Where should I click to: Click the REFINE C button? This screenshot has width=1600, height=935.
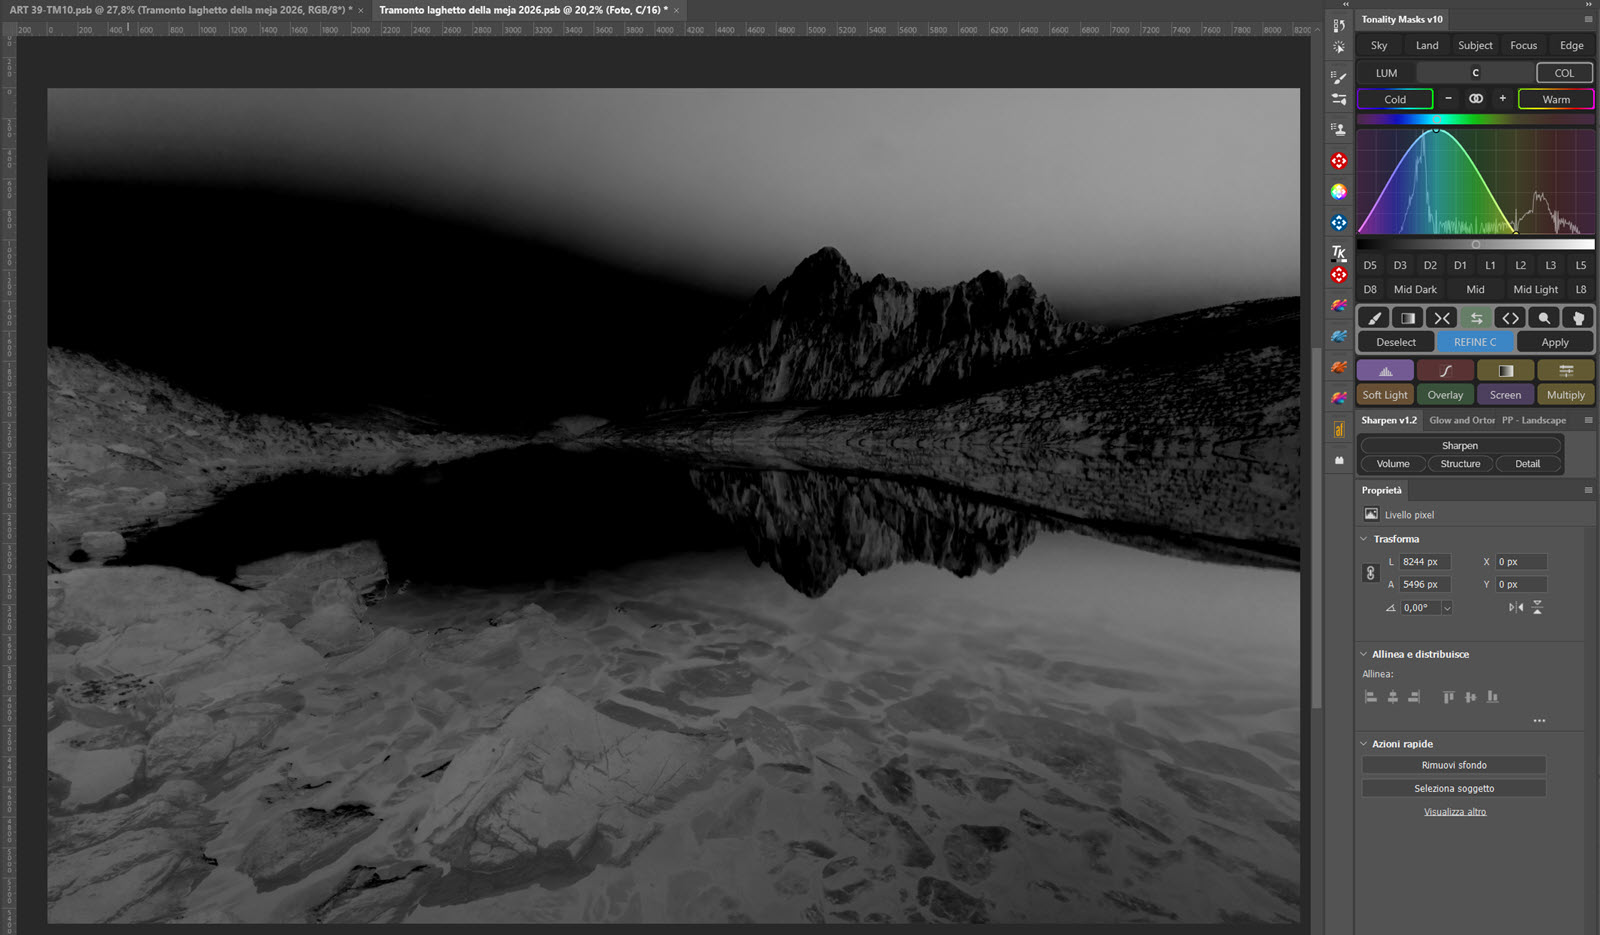tap(1475, 342)
